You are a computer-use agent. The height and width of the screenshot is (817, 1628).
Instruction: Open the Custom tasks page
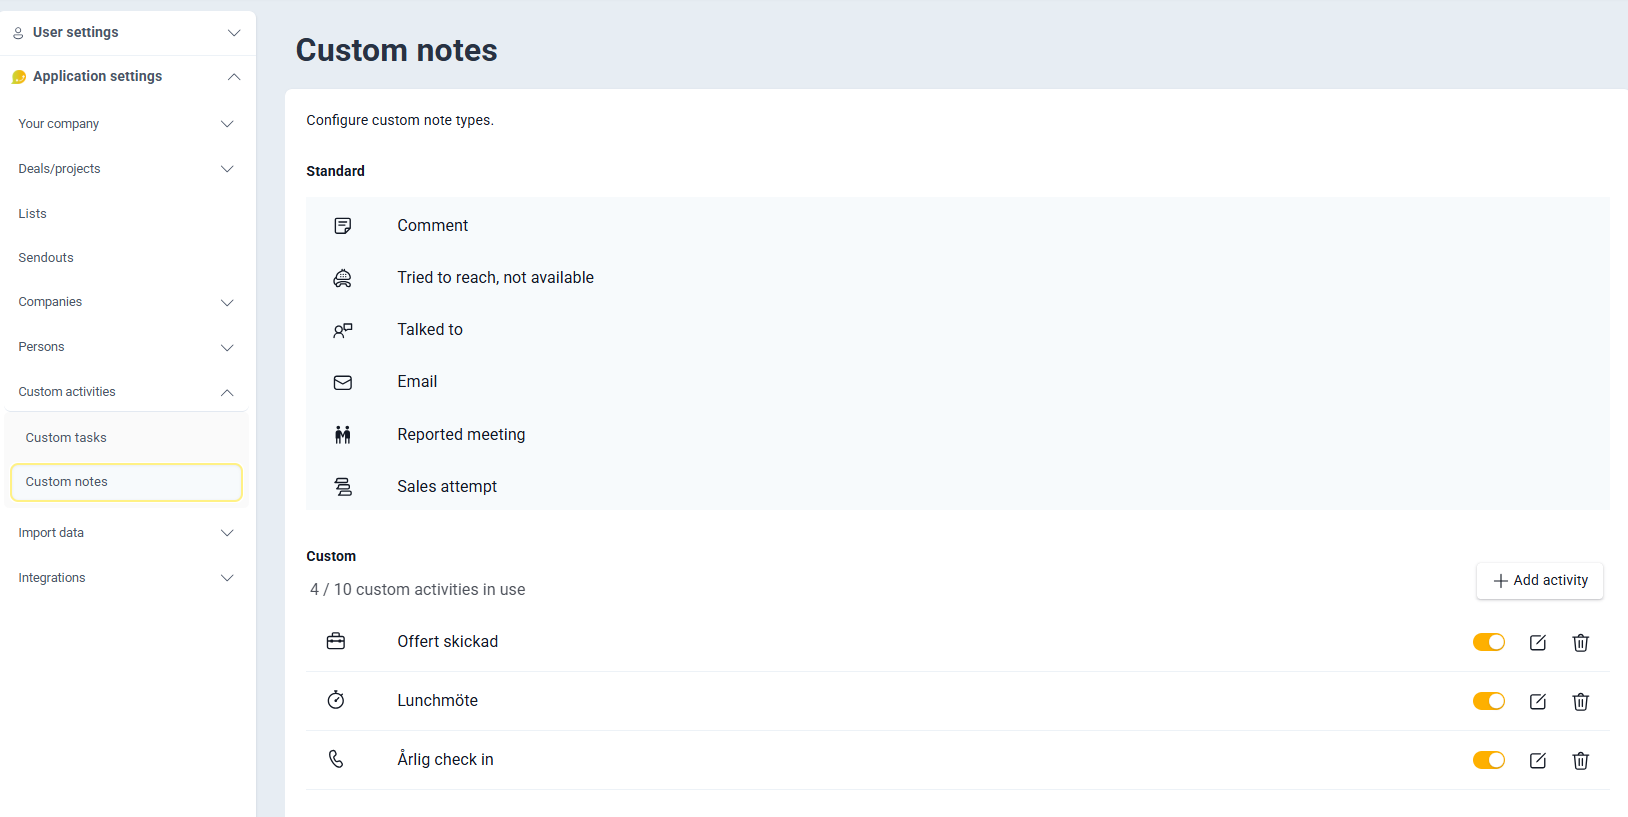pos(66,438)
